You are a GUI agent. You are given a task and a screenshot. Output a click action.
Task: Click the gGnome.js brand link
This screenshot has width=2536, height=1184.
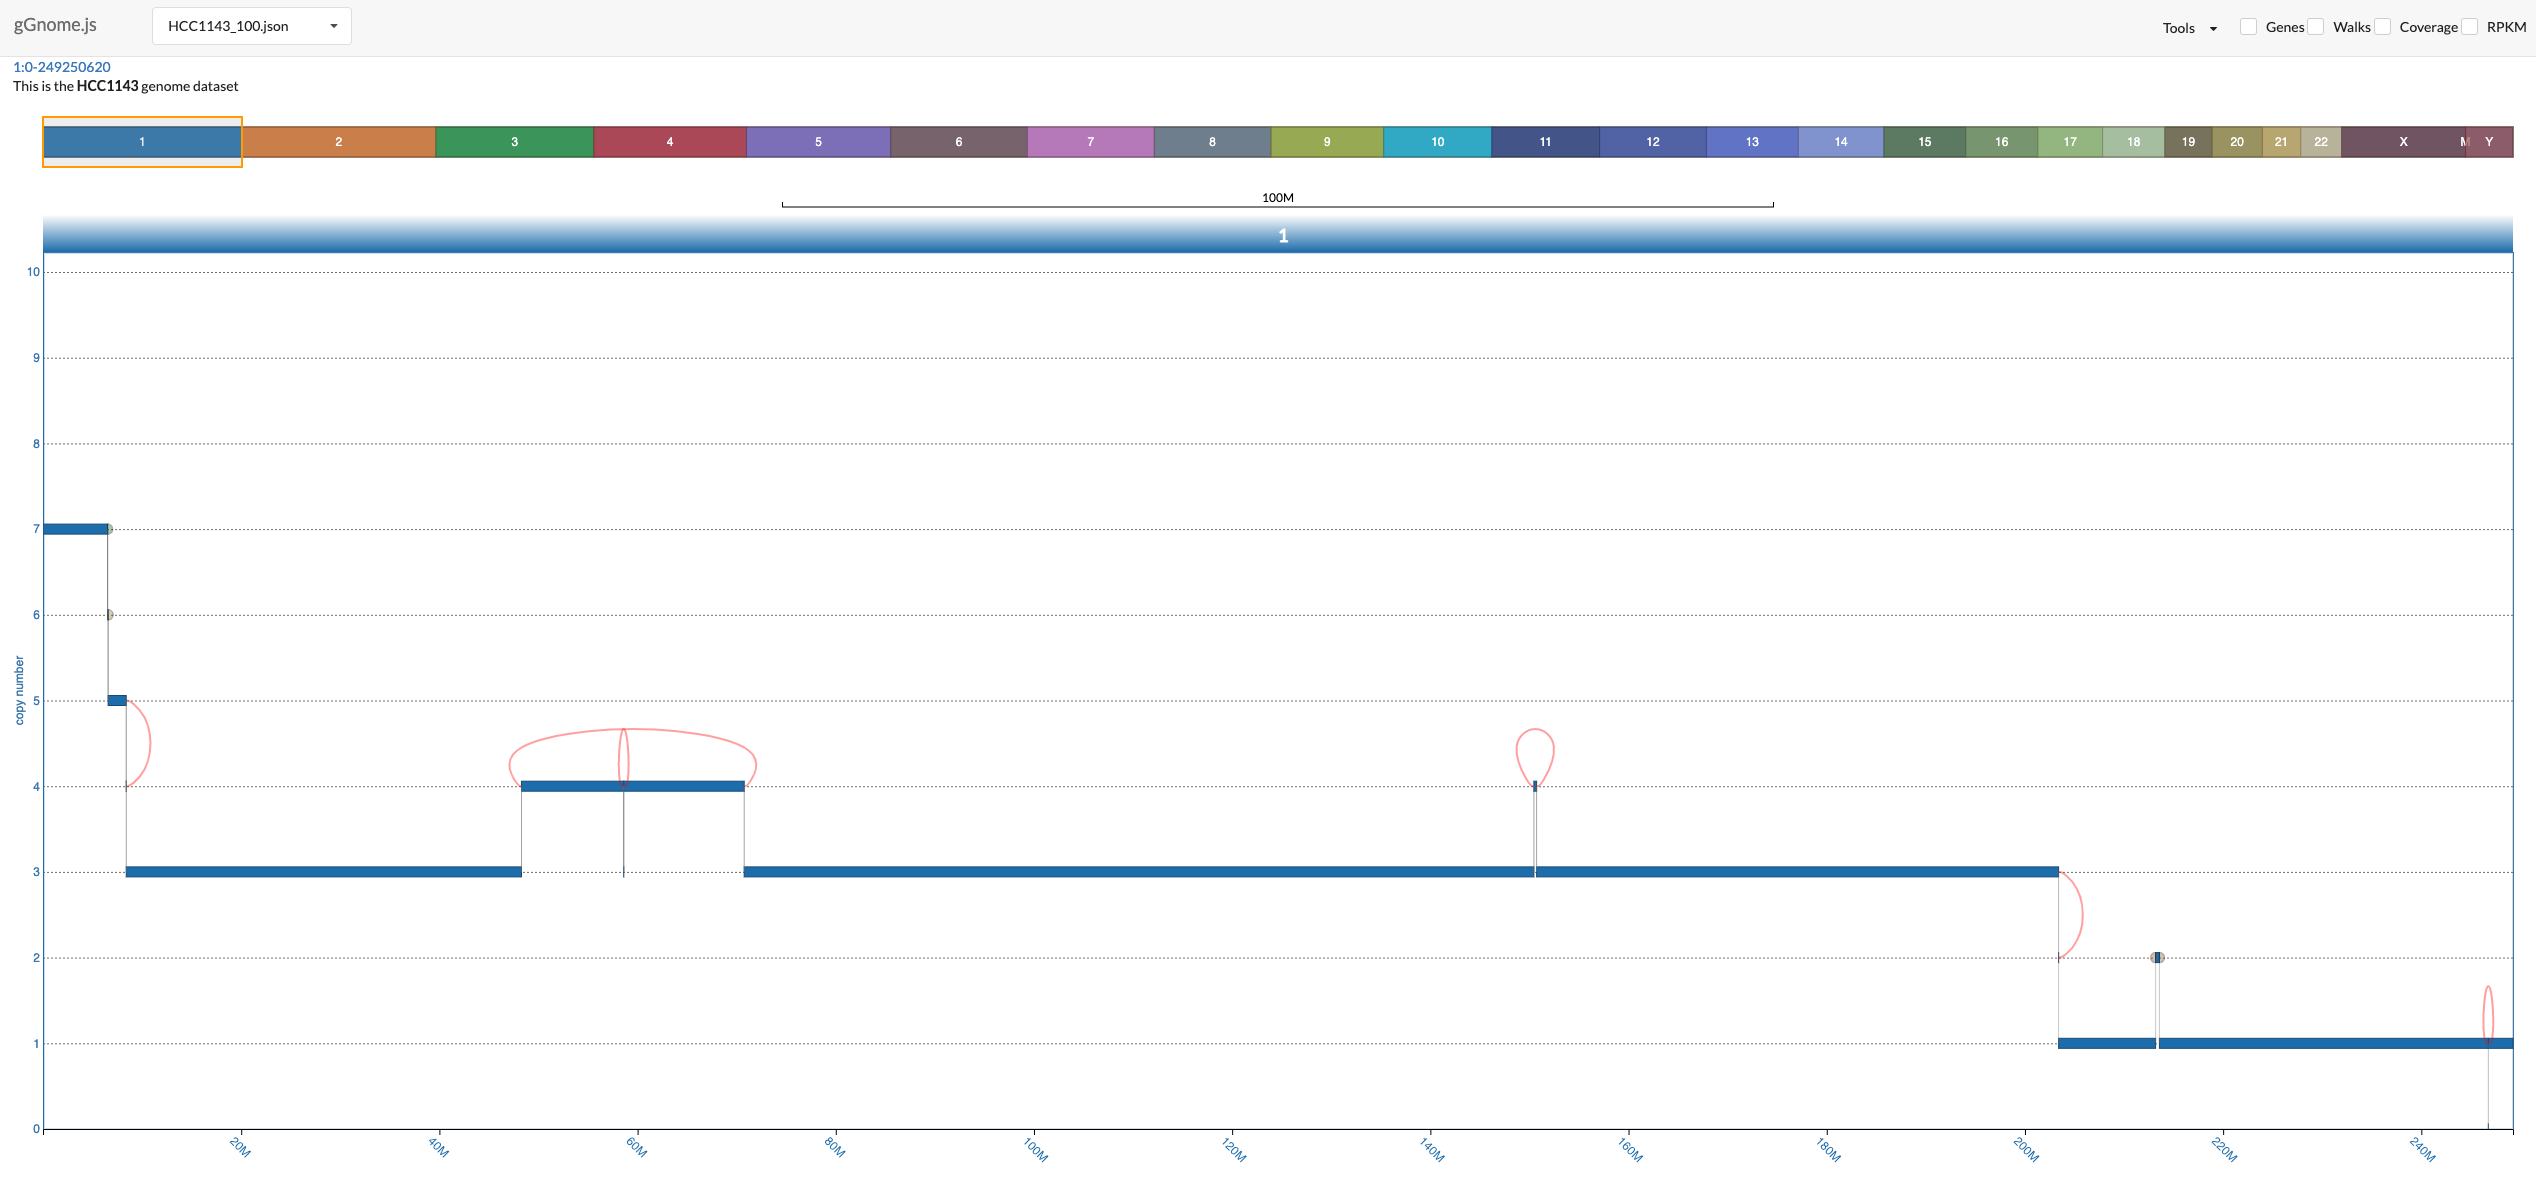(55, 25)
